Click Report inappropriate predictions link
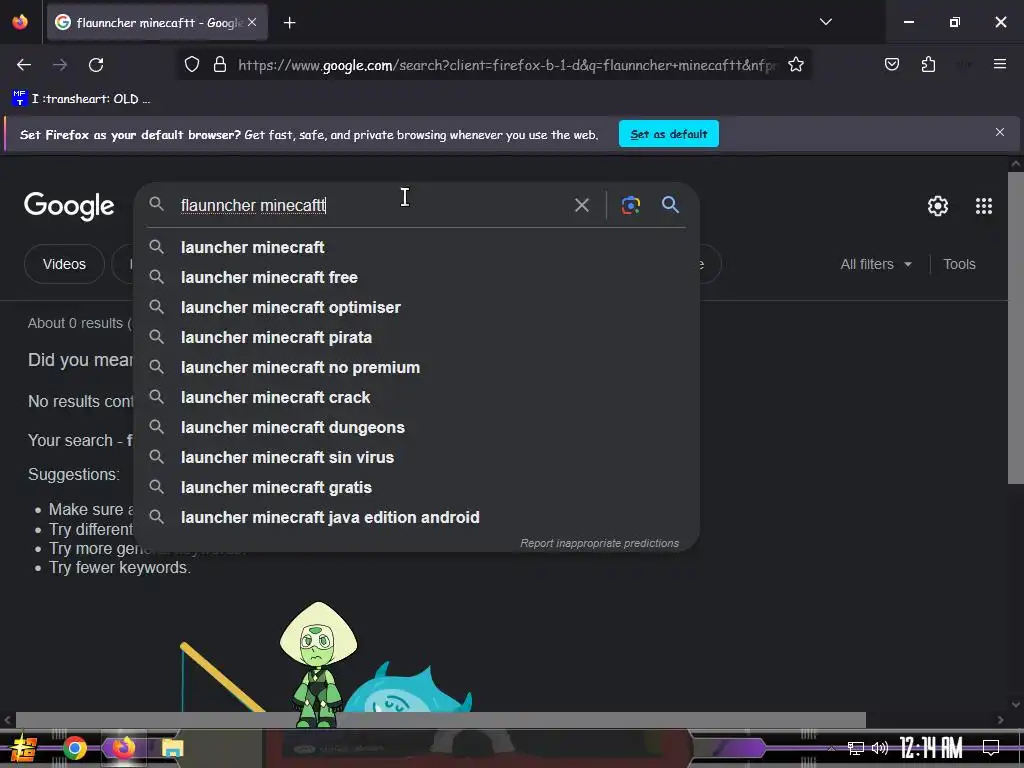The width and height of the screenshot is (1024, 768). pos(599,543)
